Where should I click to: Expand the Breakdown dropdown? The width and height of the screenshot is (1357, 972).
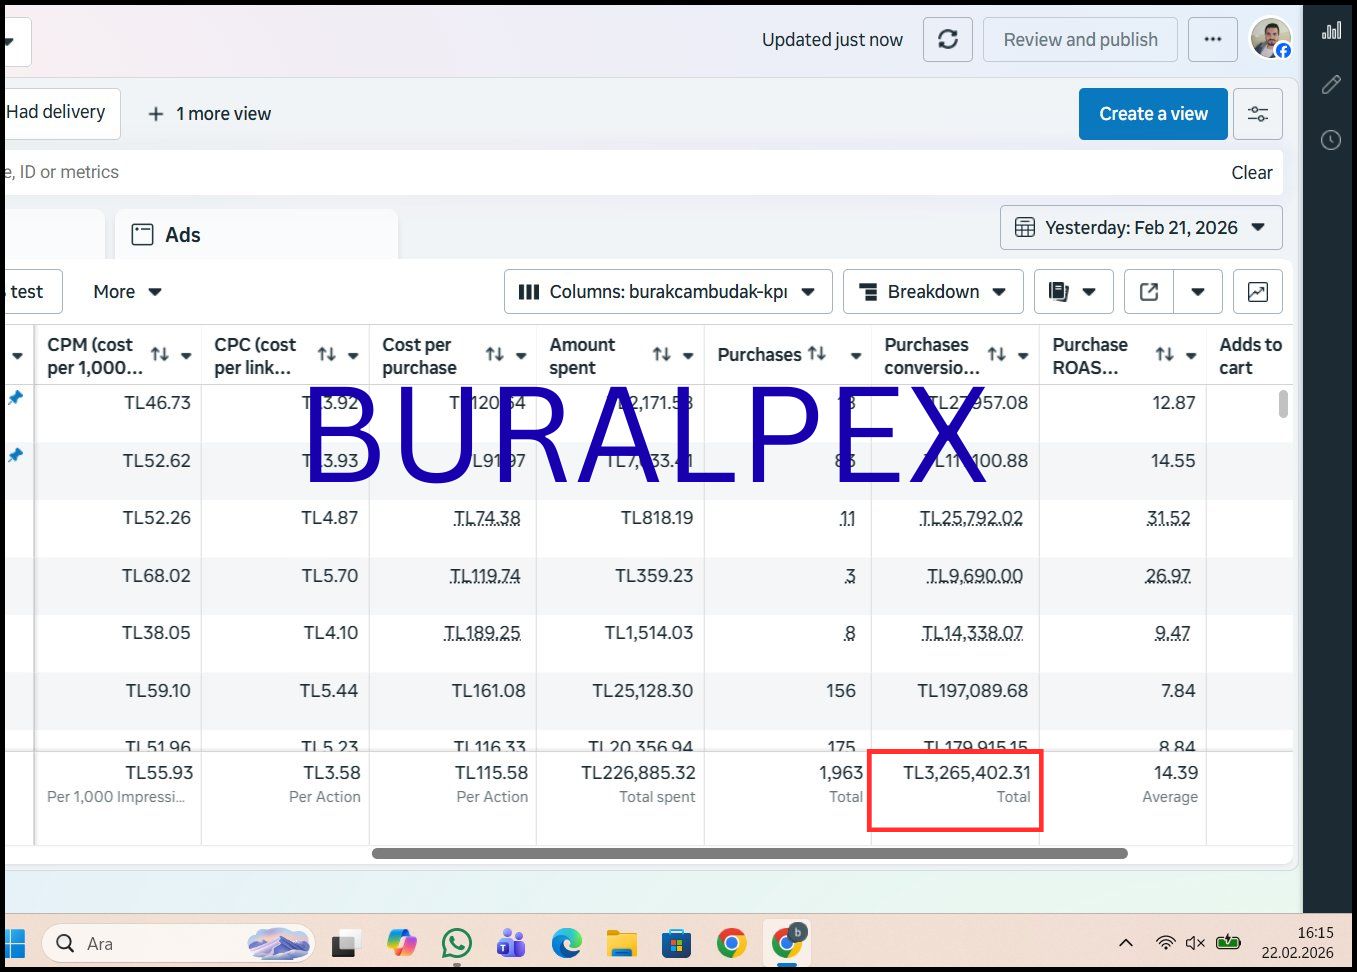(x=932, y=292)
